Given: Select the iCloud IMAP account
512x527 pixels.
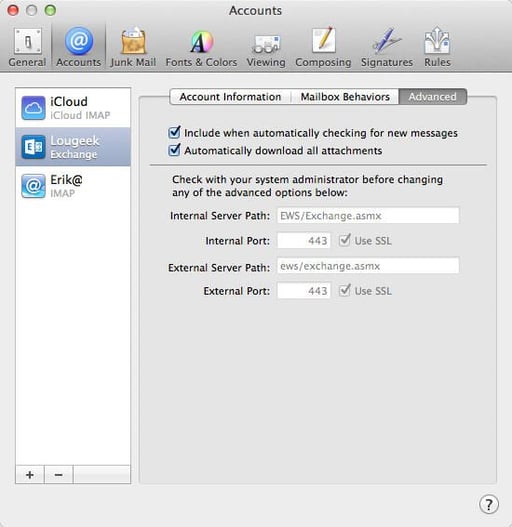Looking at the screenshot, I should (x=73, y=108).
